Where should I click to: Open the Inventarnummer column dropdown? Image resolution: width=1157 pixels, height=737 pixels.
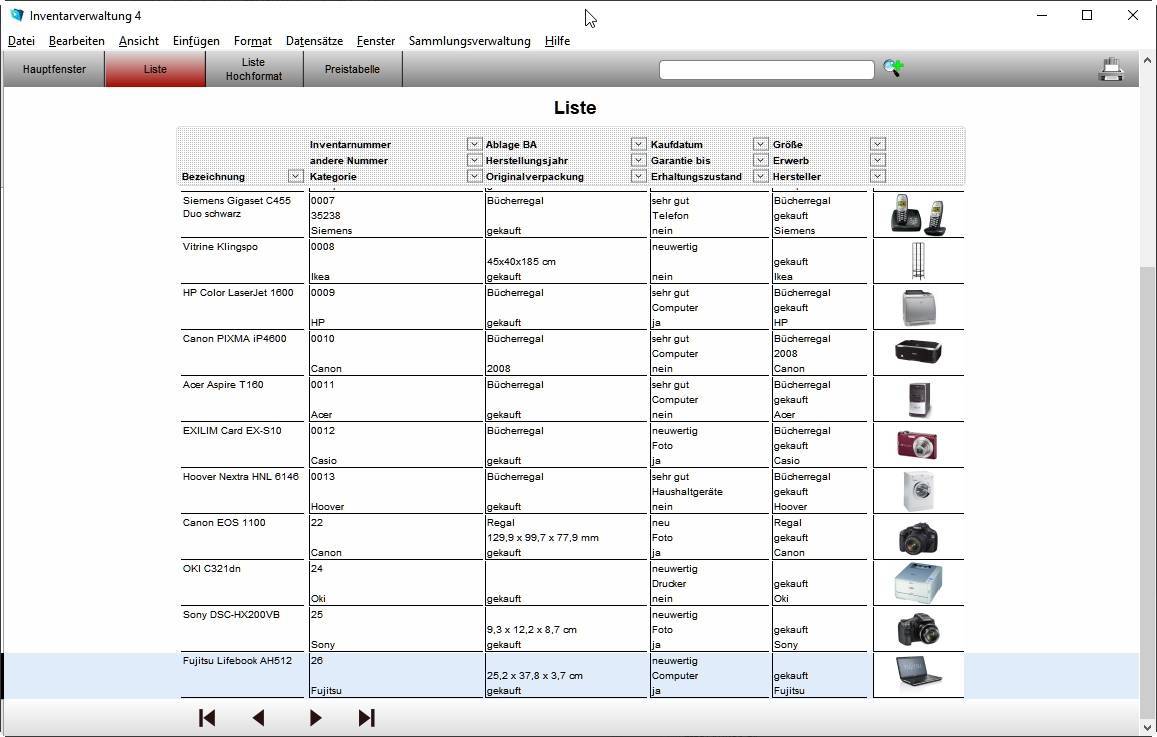pos(474,144)
